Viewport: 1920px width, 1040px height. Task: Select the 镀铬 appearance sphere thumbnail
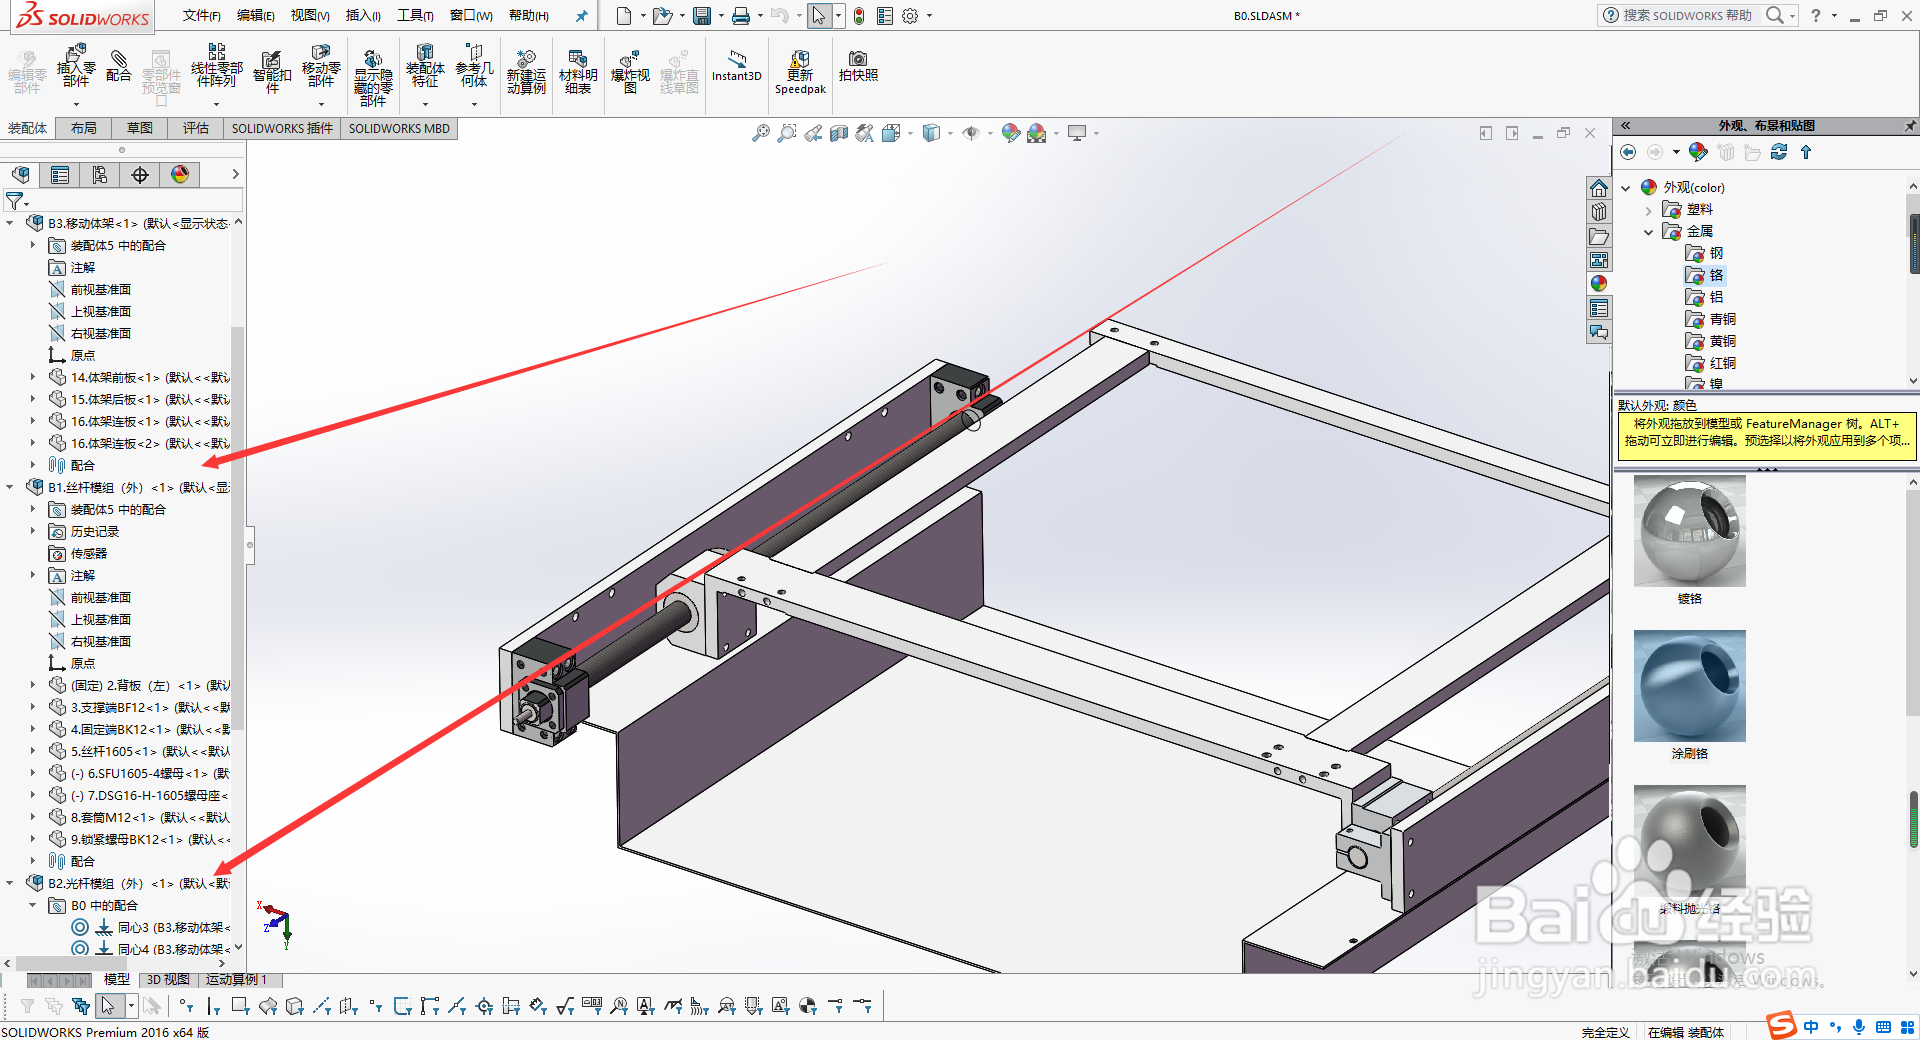pyautogui.click(x=1688, y=531)
